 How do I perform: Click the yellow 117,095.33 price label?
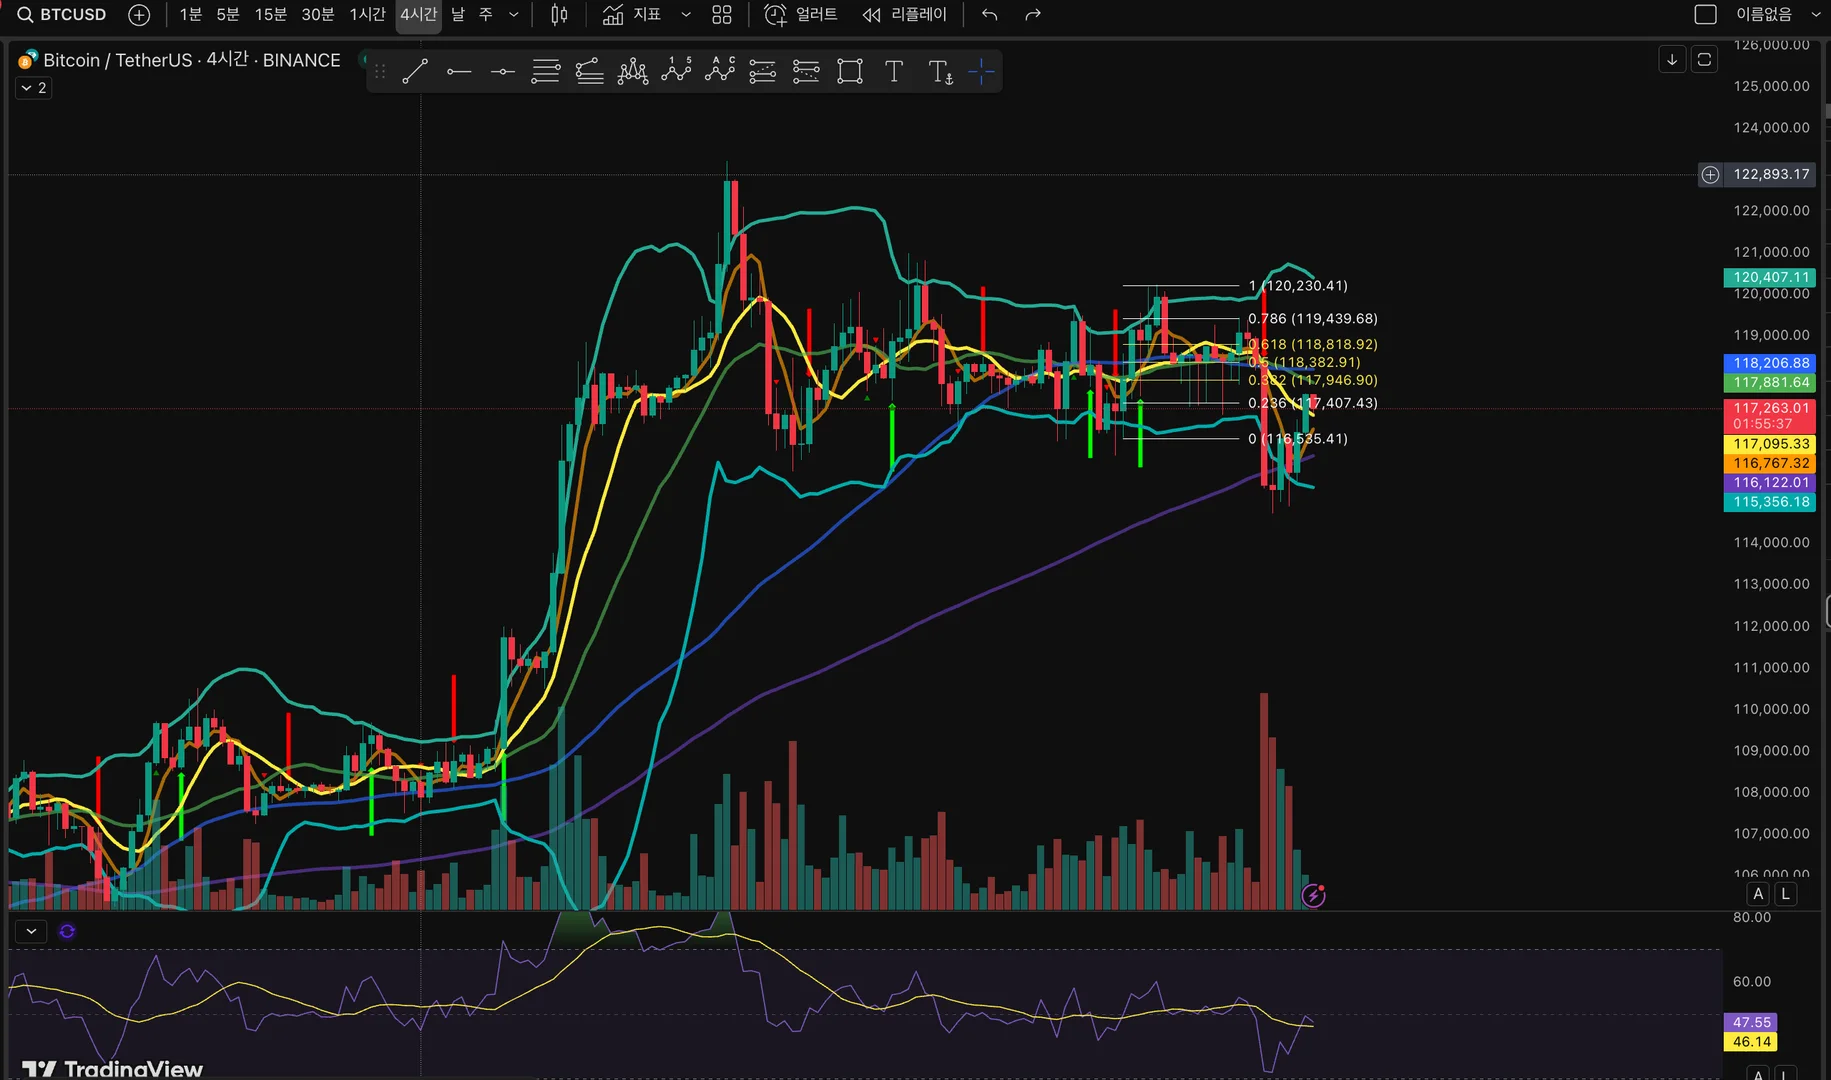click(x=1770, y=443)
